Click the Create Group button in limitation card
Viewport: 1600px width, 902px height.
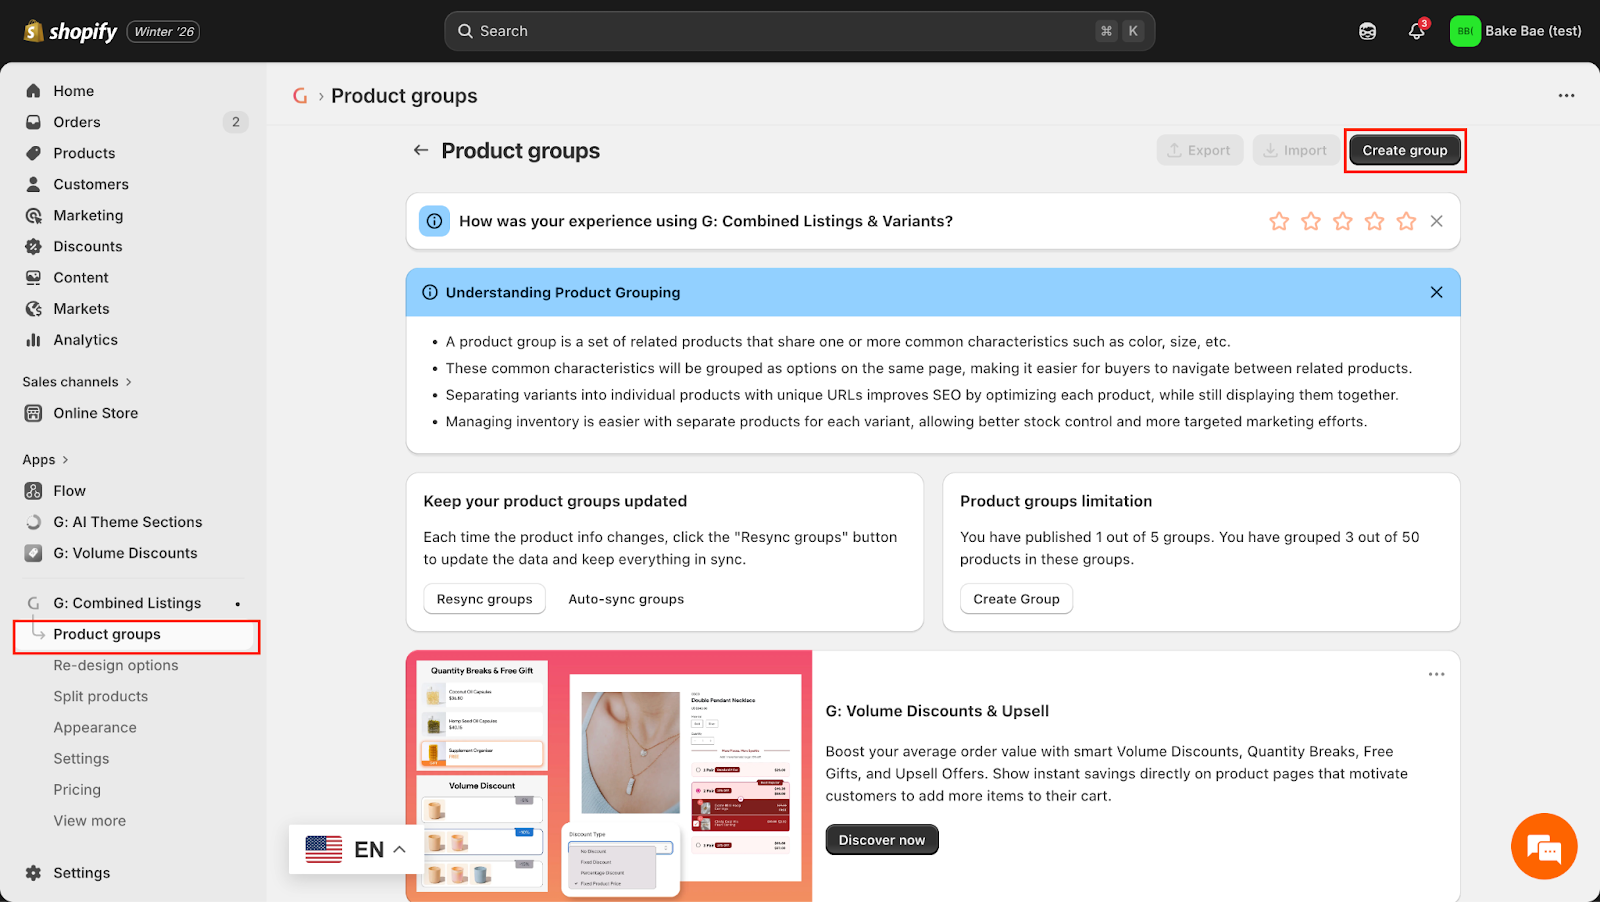pos(1016,599)
